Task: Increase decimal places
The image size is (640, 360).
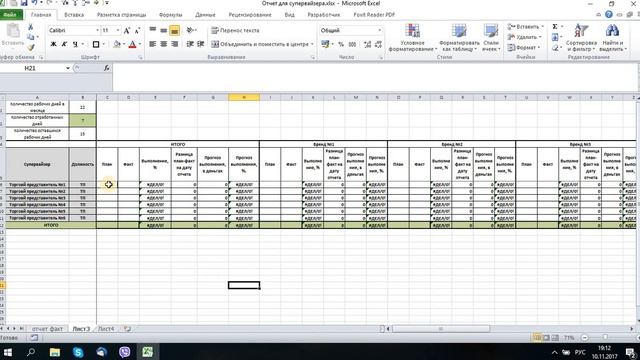Action: [367, 44]
